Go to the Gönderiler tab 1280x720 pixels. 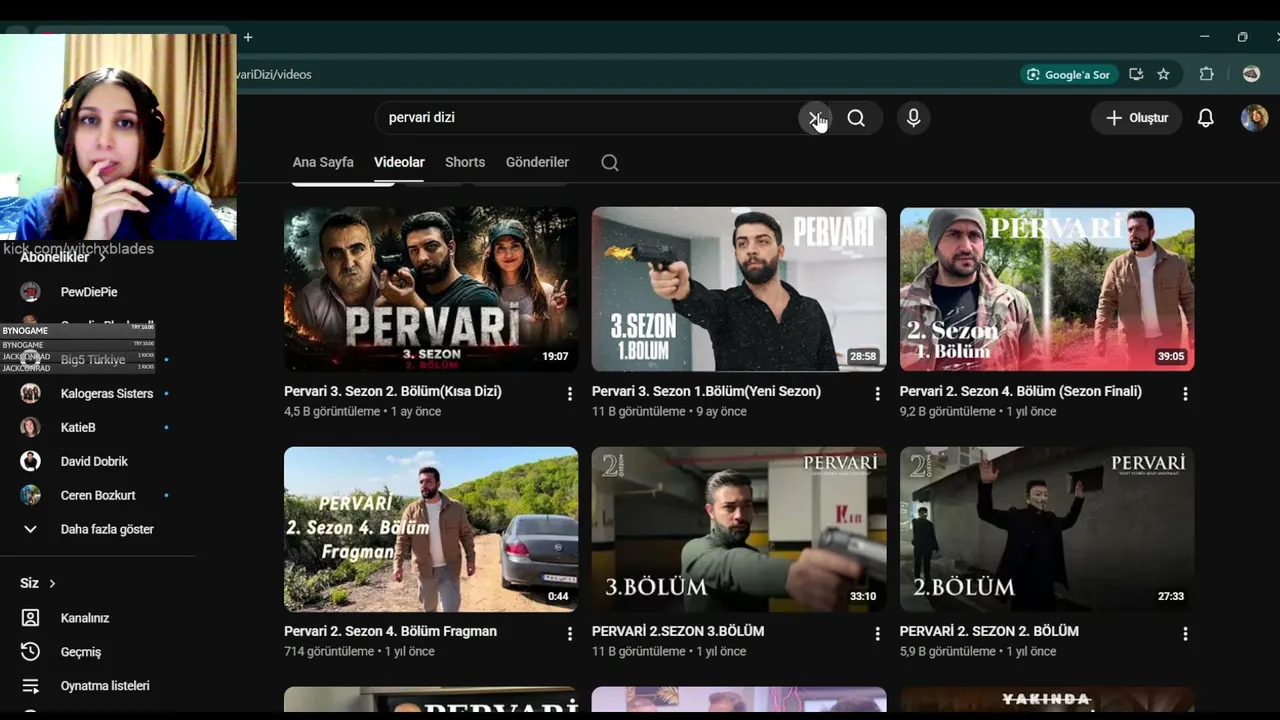click(537, 162)
